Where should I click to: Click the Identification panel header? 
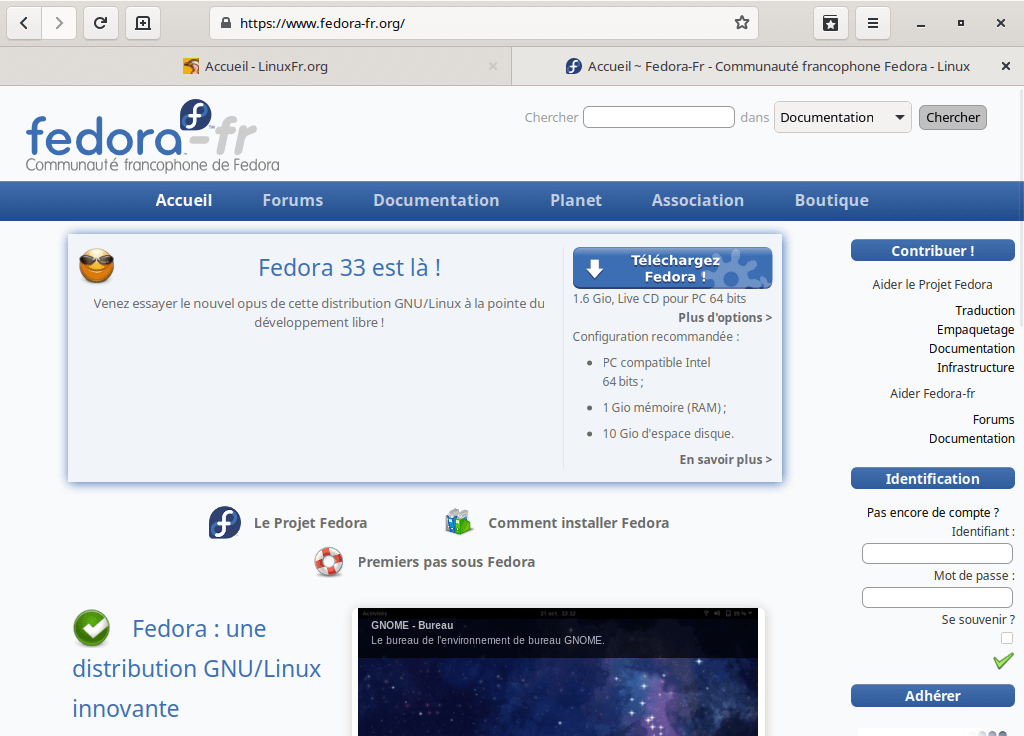click(x=933, y=479)
